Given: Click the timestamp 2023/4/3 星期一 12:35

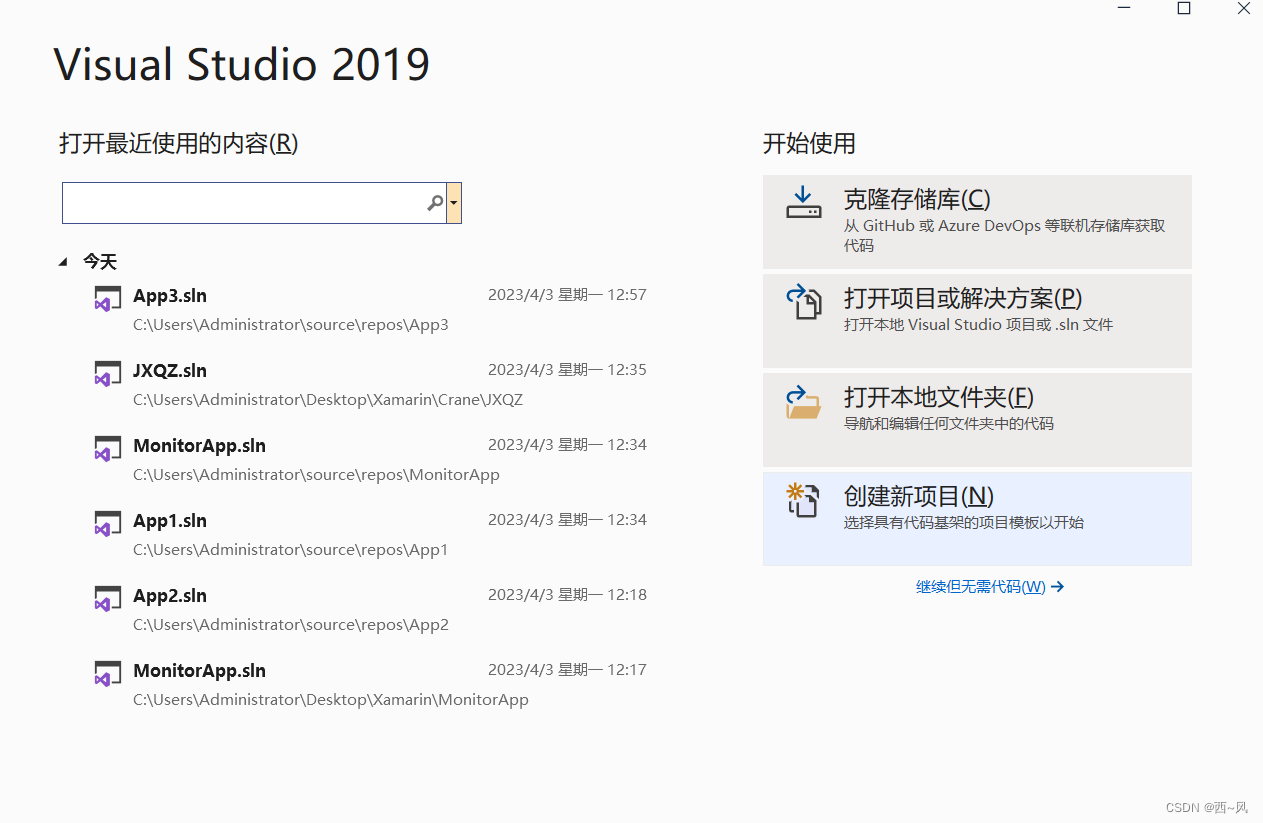Looking at the screenshot, I should 567,370.
